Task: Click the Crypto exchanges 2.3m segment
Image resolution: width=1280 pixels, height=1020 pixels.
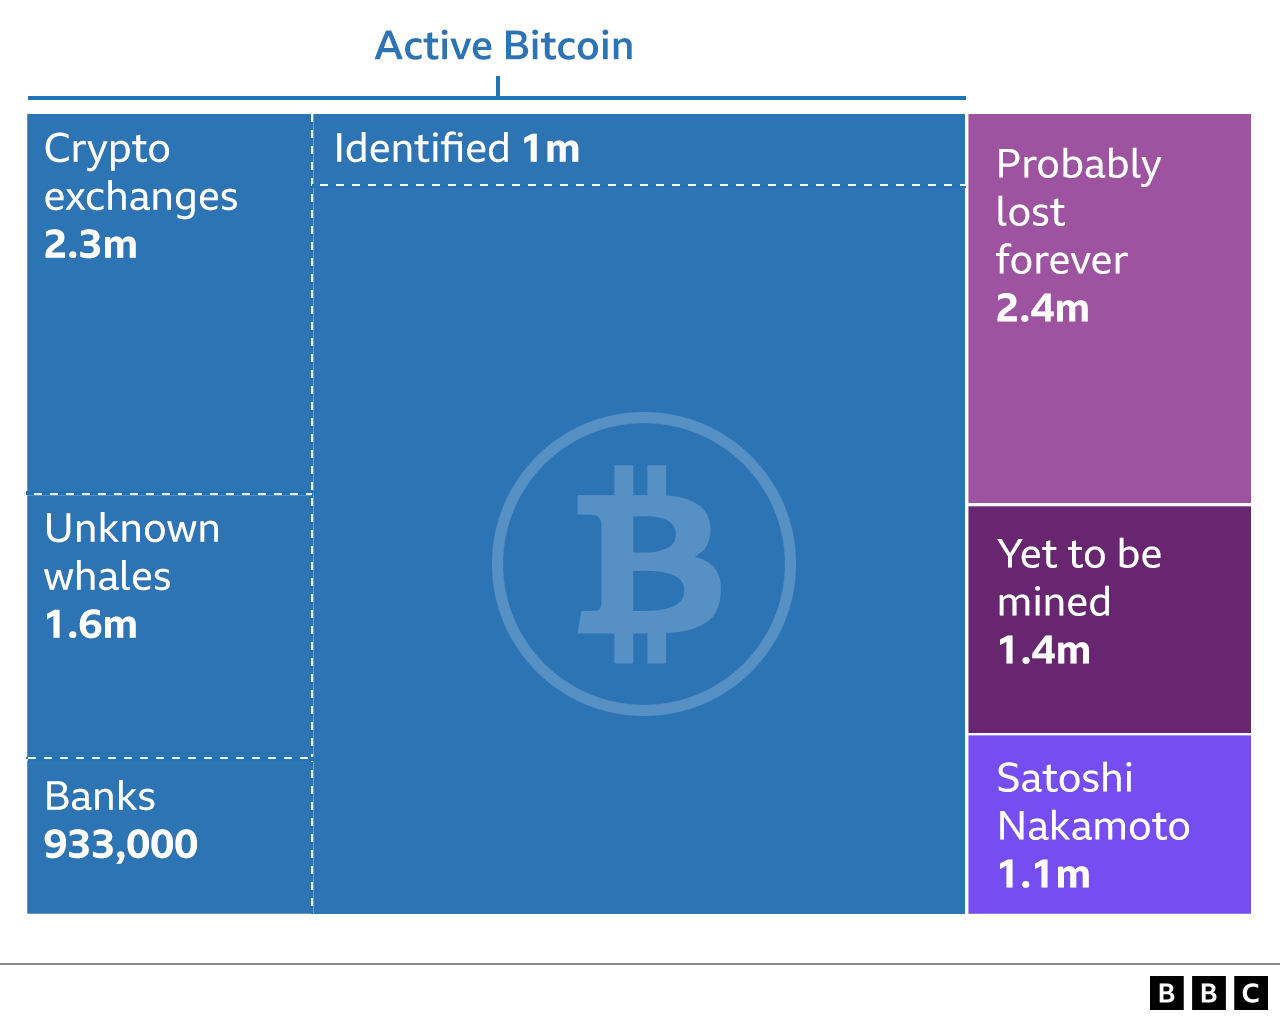Action: [169, 304]
